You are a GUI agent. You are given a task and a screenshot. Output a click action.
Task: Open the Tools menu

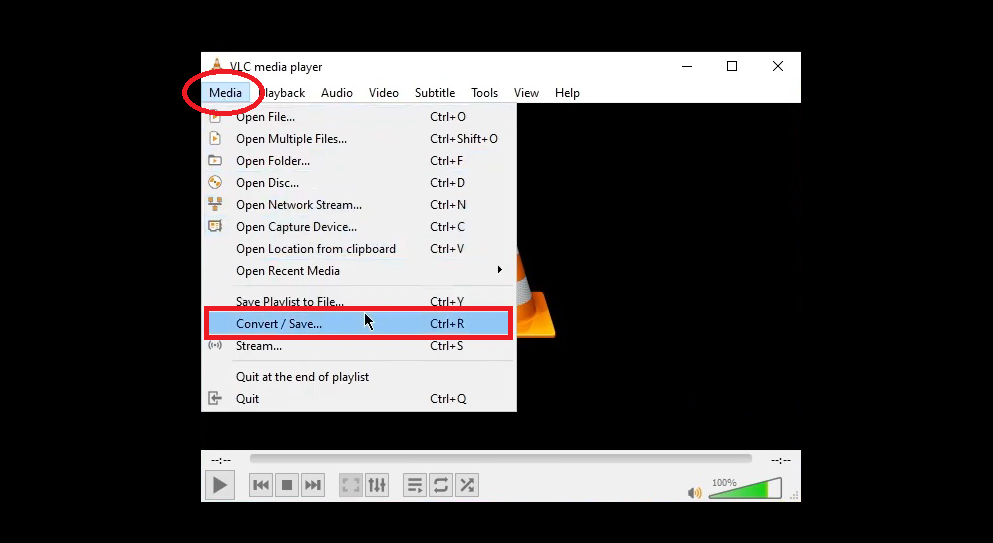(484, 93)
